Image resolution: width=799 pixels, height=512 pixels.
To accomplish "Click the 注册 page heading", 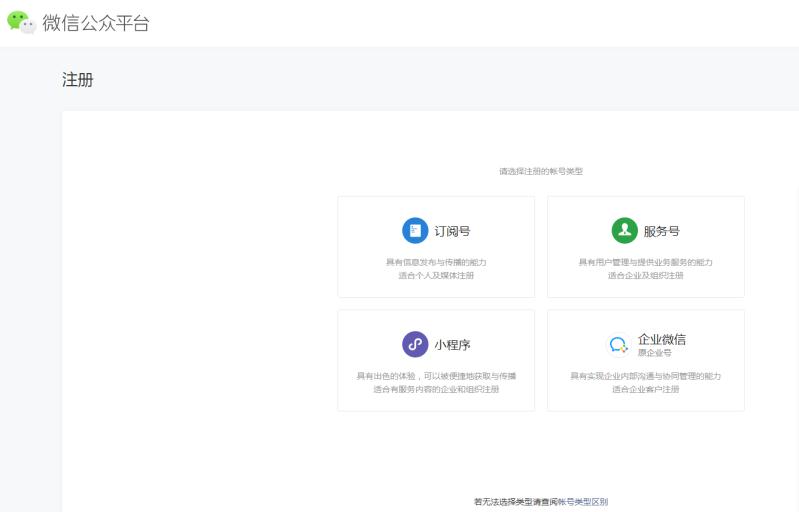I will [78, 80].
